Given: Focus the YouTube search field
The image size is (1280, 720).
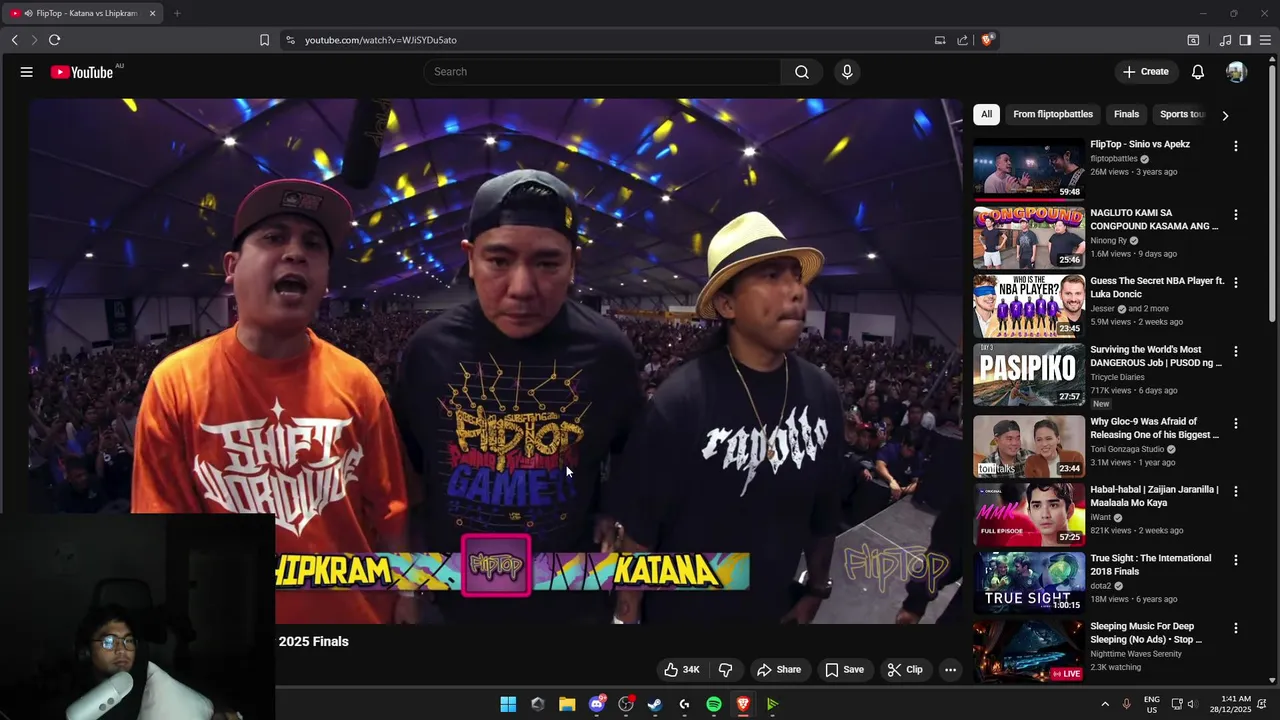Looking at the screenshot, I should (x=602, y=72).
